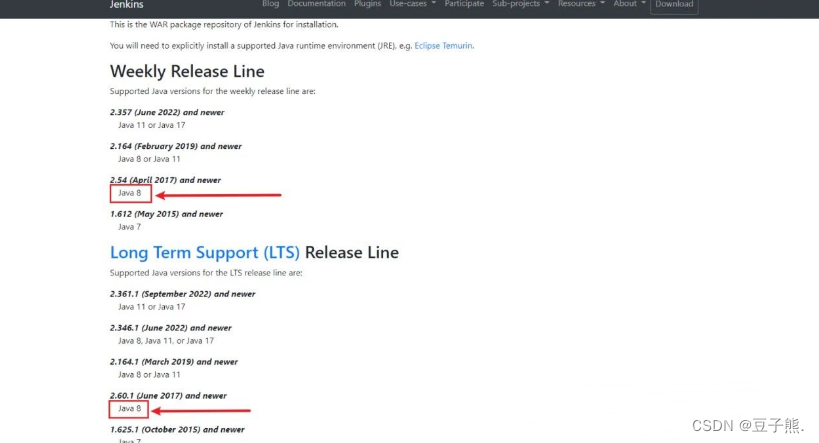Open the Long Term Support (LTS) link
Image resolution: width=819 pixels, height=443 pixels.
205,252
